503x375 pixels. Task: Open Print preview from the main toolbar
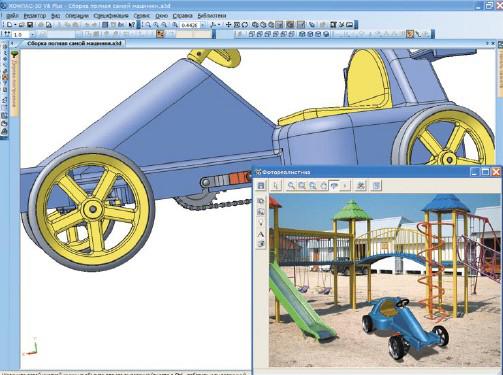49,25
